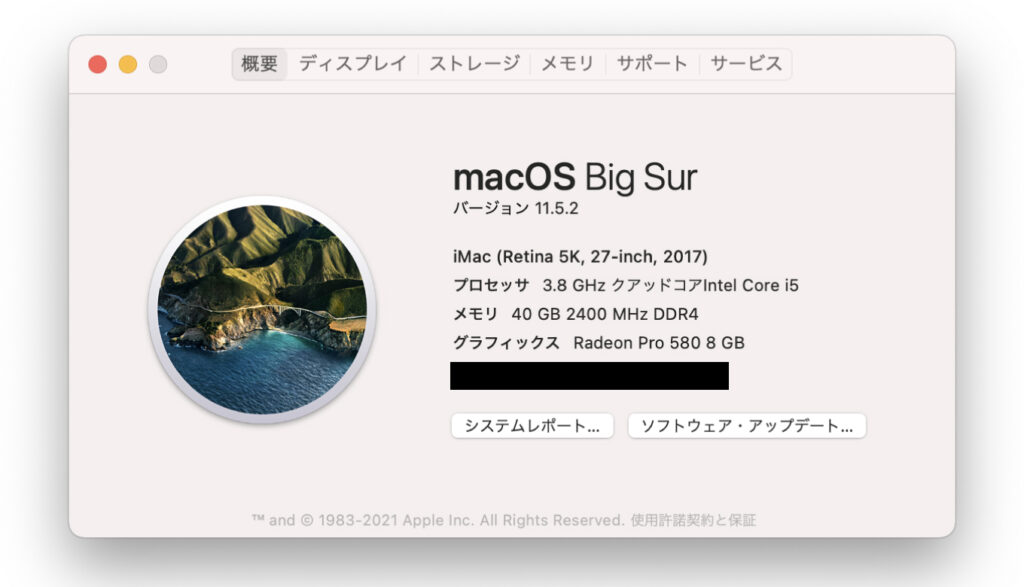Switch to the ディスプレイ tab

pos(353,64)
